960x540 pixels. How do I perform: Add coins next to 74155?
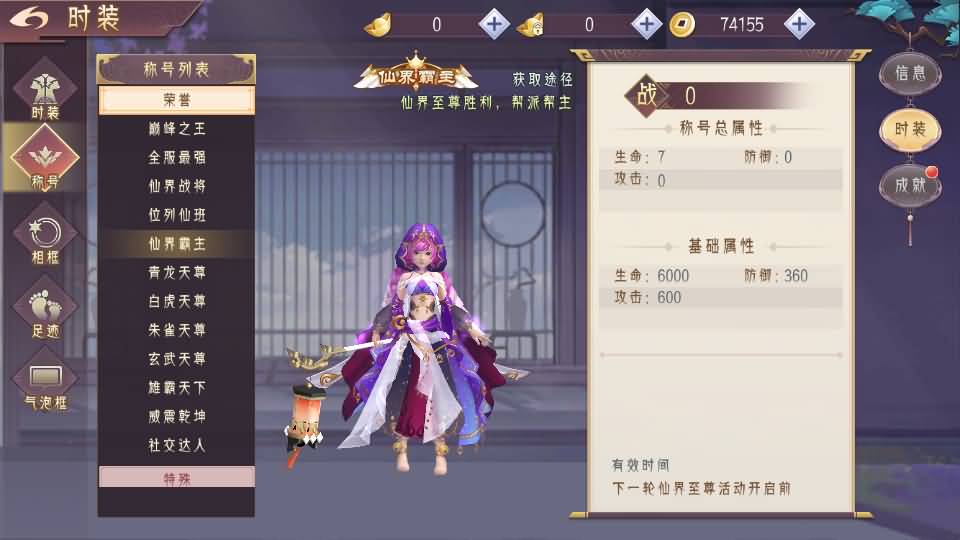[x=799, y=24]
